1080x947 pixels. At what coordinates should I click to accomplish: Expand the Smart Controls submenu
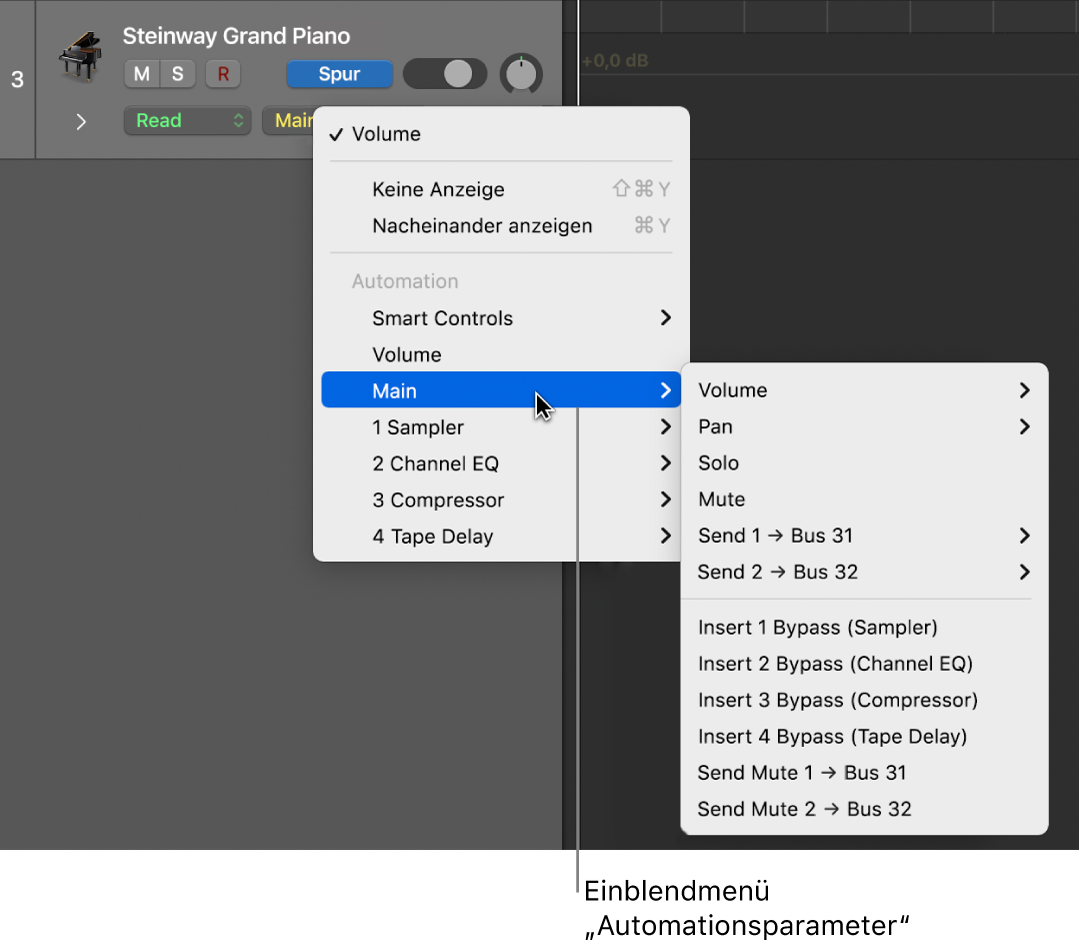pos(443,318)
